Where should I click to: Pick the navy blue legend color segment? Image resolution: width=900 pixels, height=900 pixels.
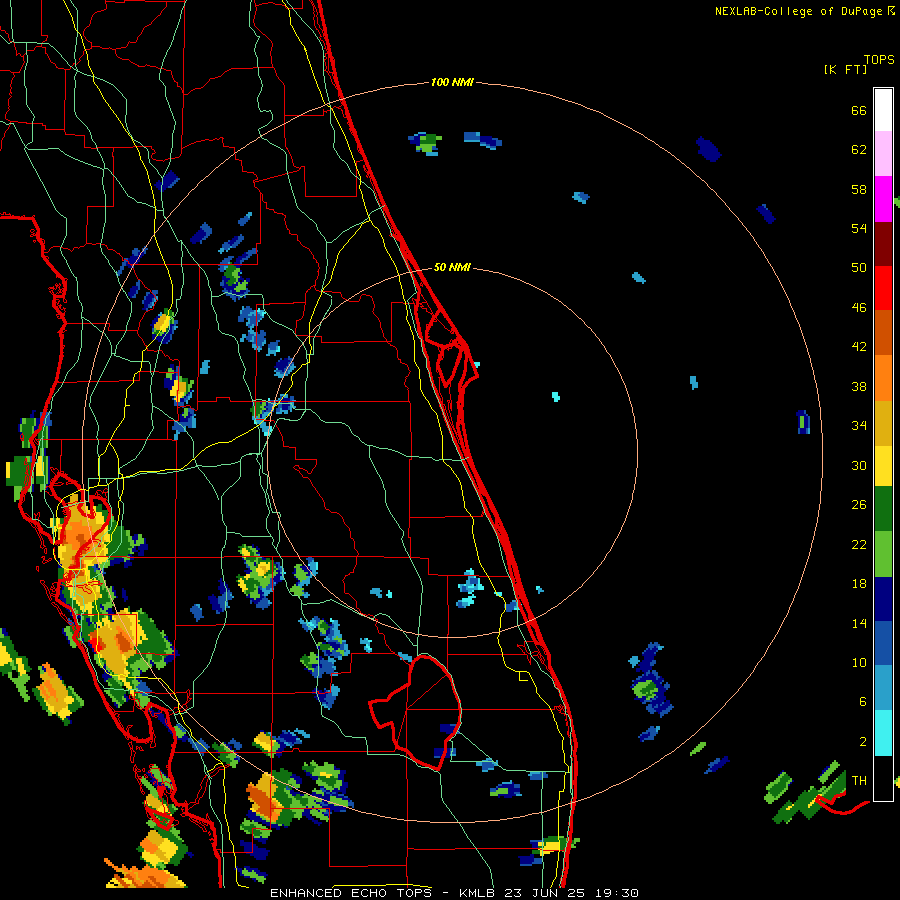click(x=883, y=599)
